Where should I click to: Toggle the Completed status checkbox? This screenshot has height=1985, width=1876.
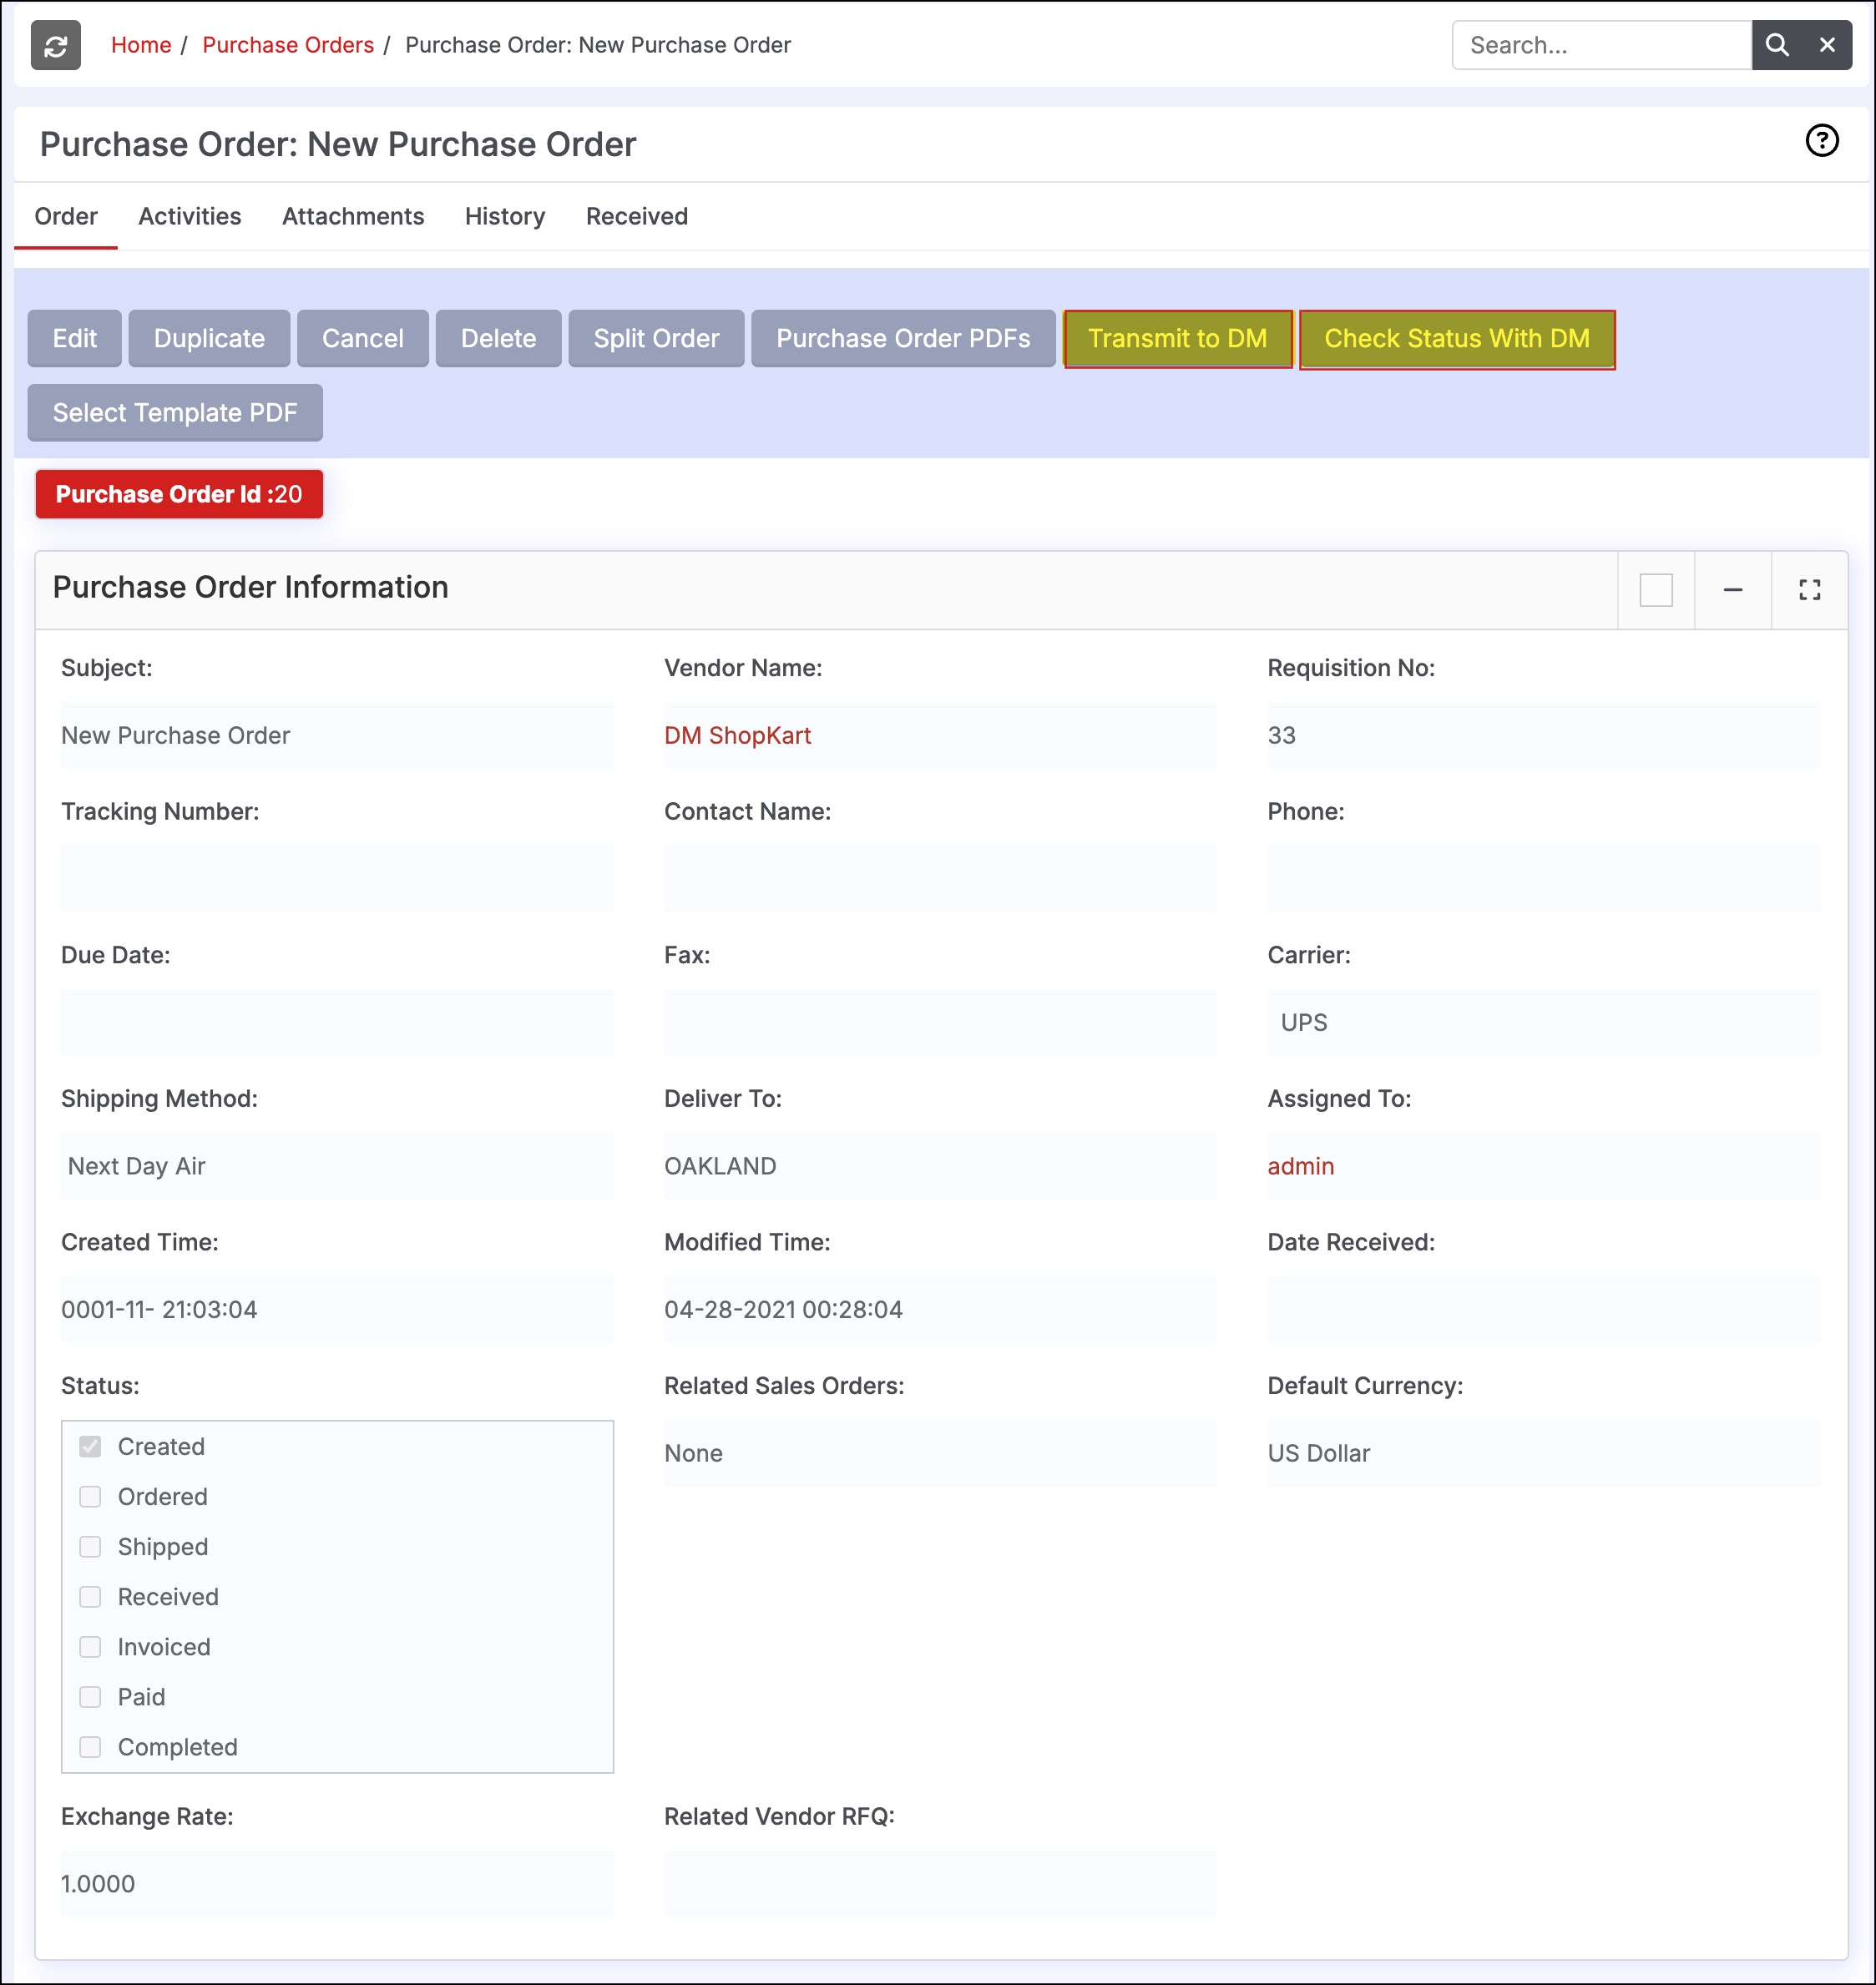(x=90, y=1746)
